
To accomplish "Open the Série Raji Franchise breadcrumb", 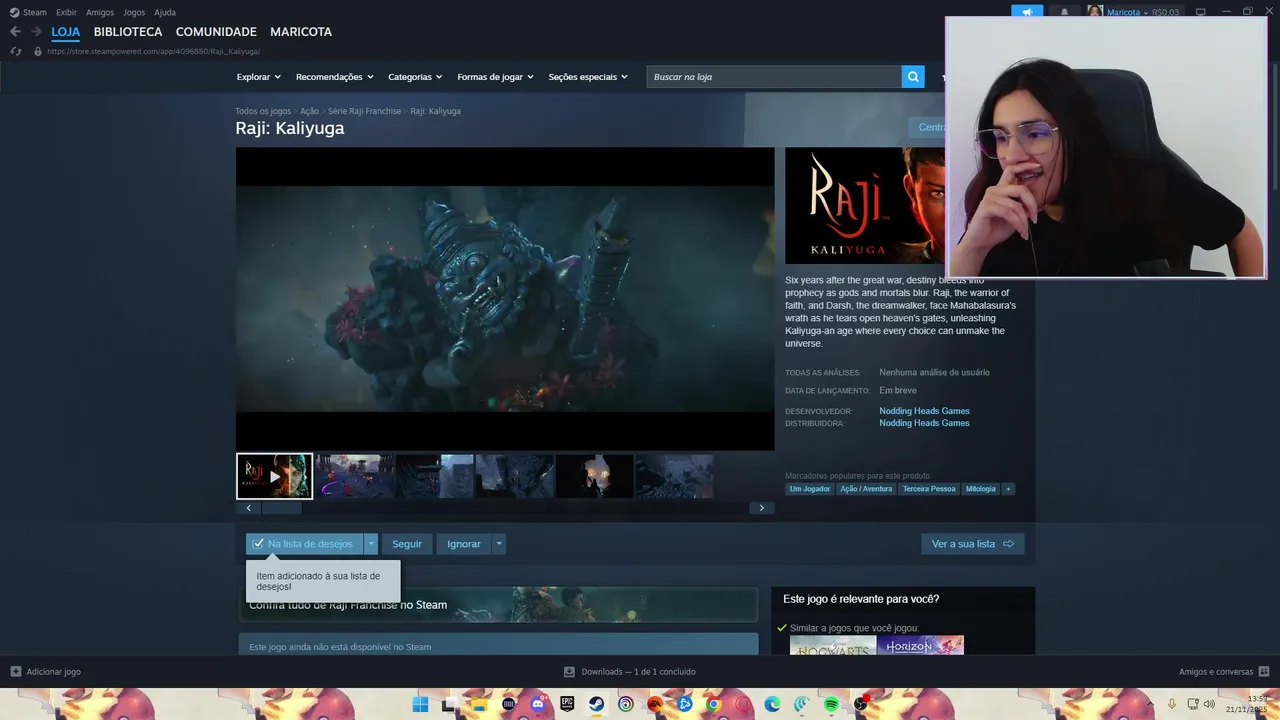I will pyautogui.click(x=364, y=111).
